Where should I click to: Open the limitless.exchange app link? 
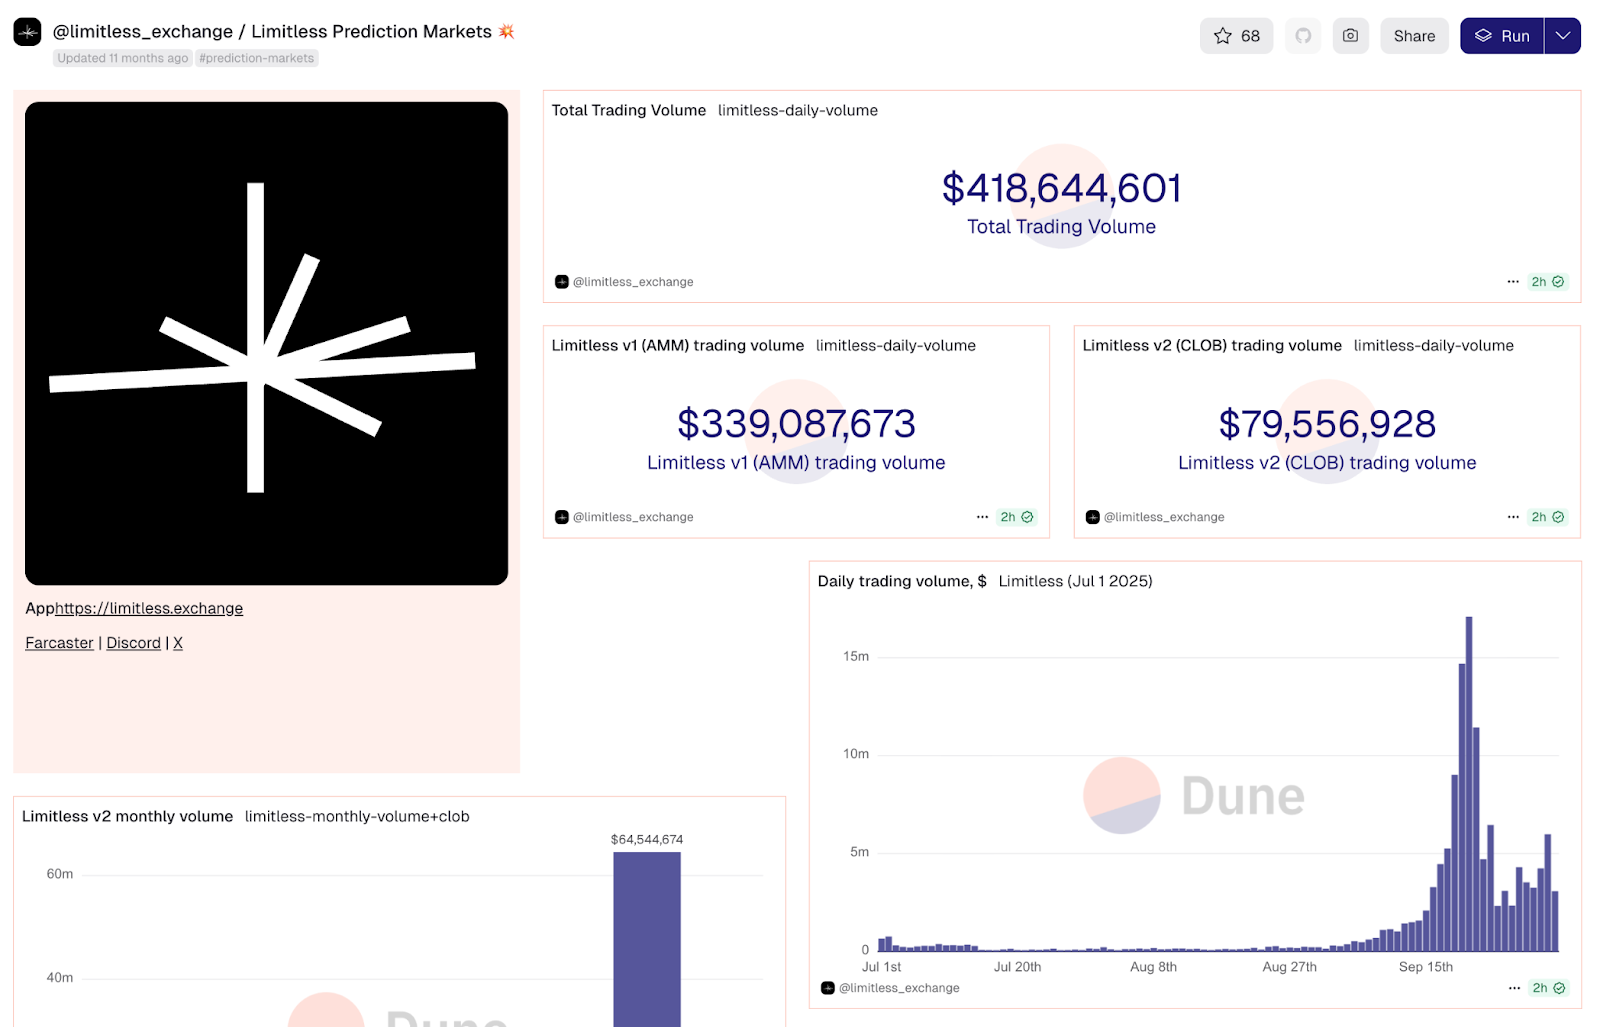[149, 608]
